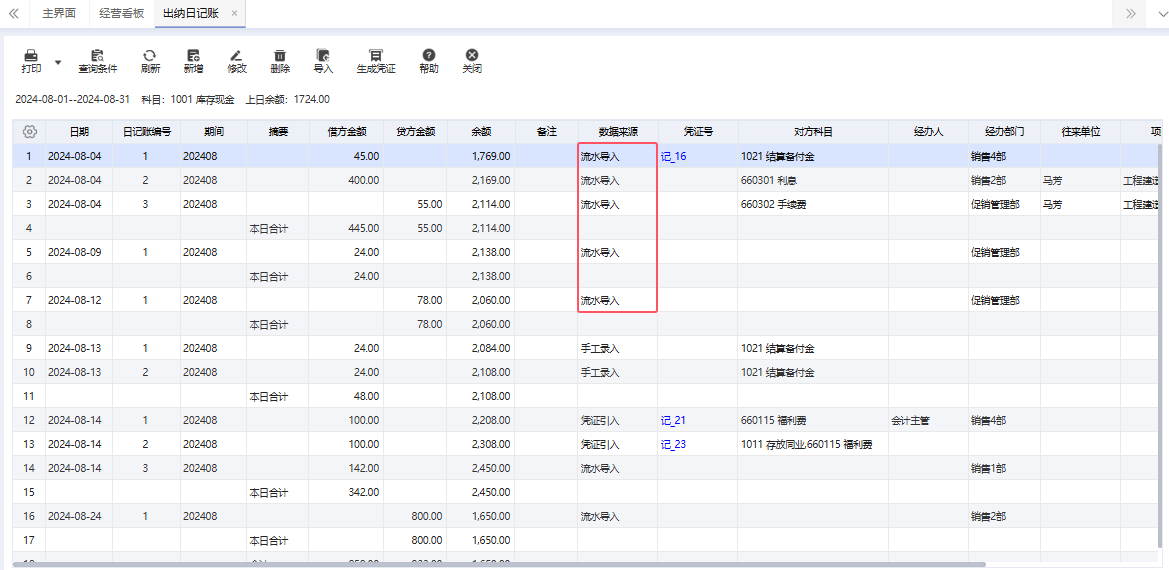Click the 导入 import icon
Viewport: 1169px width, 570px height.
point(323,57)
